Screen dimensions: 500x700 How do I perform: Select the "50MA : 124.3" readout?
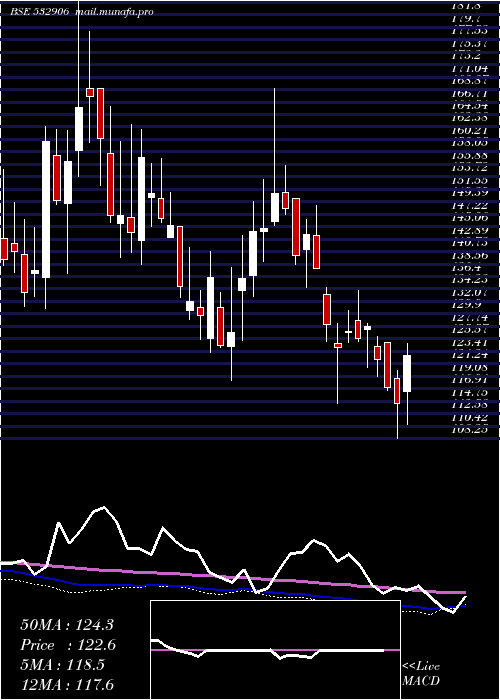68,625
